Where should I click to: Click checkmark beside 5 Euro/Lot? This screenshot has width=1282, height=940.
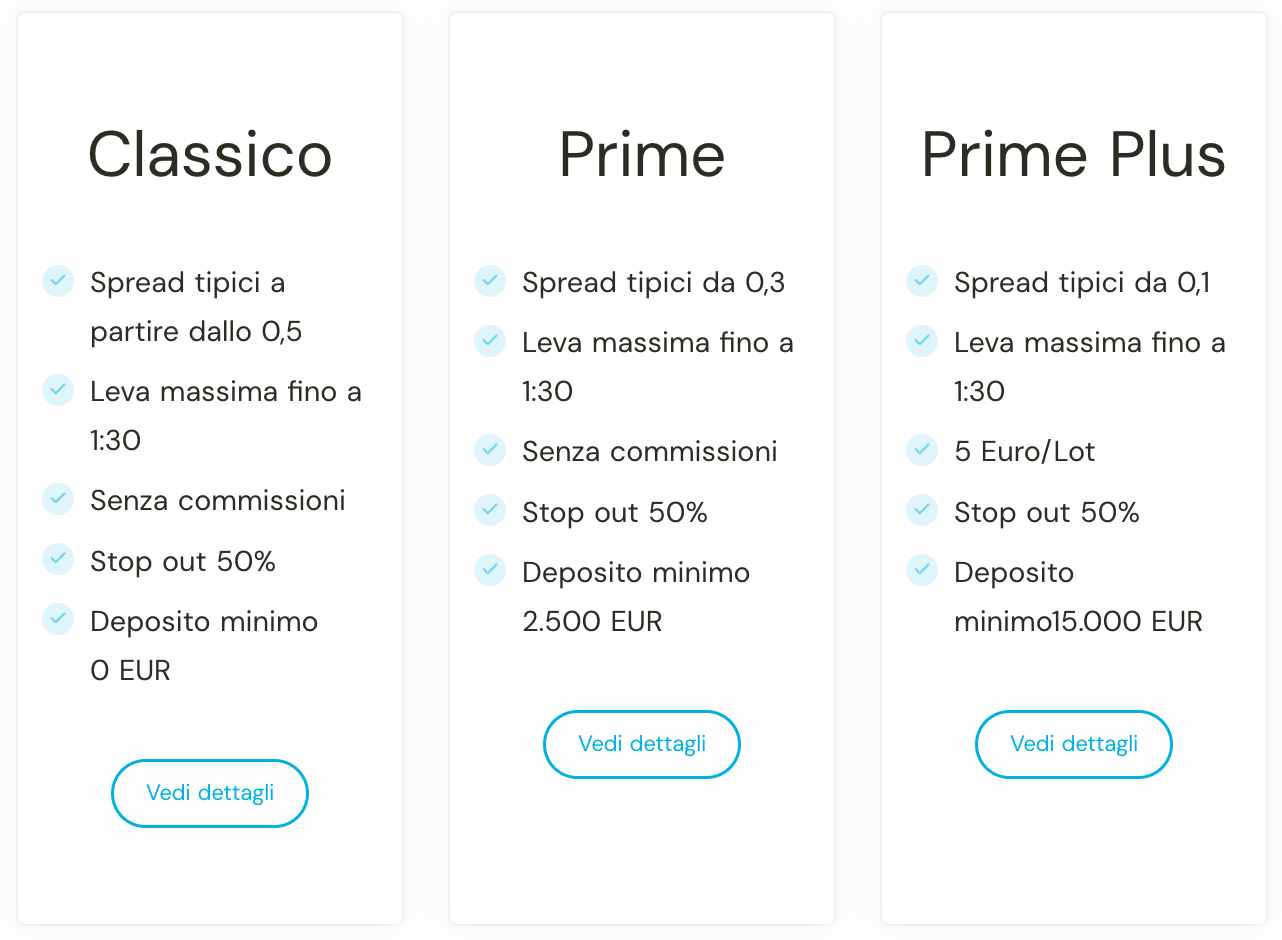[922, 450]
